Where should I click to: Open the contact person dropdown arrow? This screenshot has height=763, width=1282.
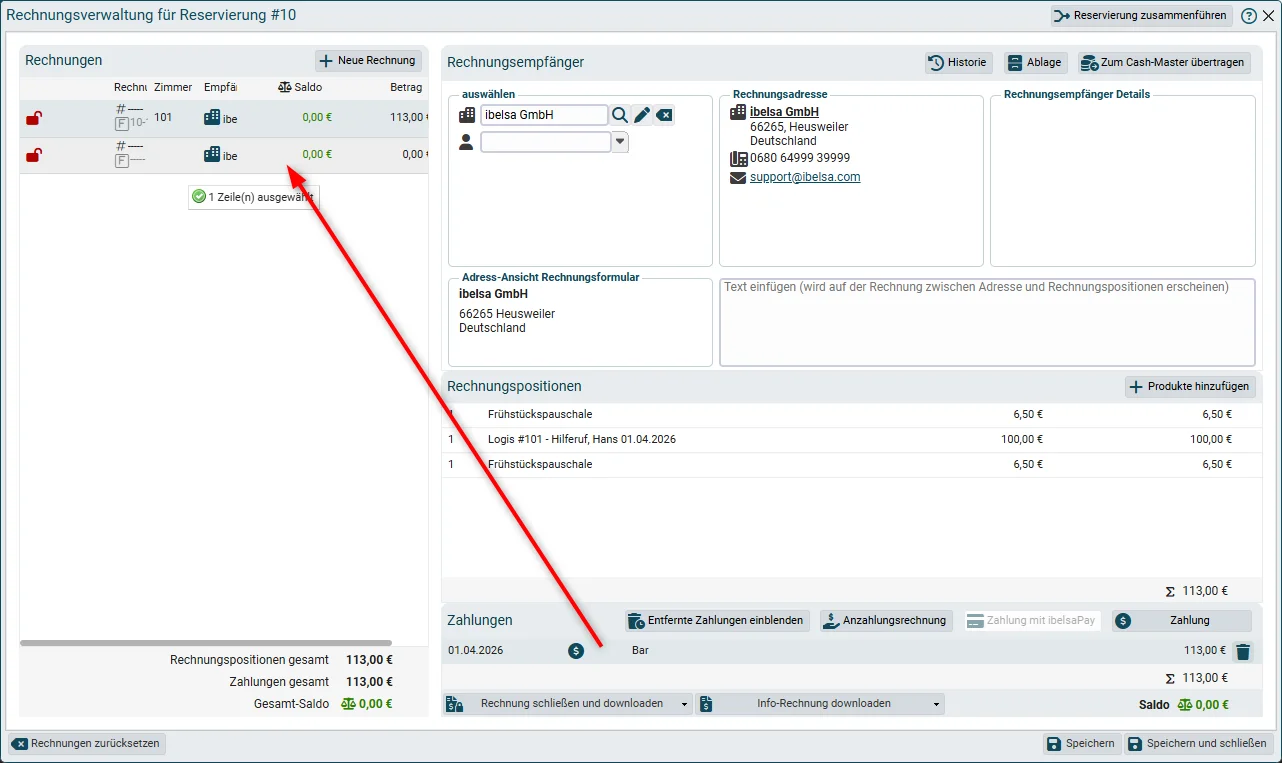pos(620,142)
